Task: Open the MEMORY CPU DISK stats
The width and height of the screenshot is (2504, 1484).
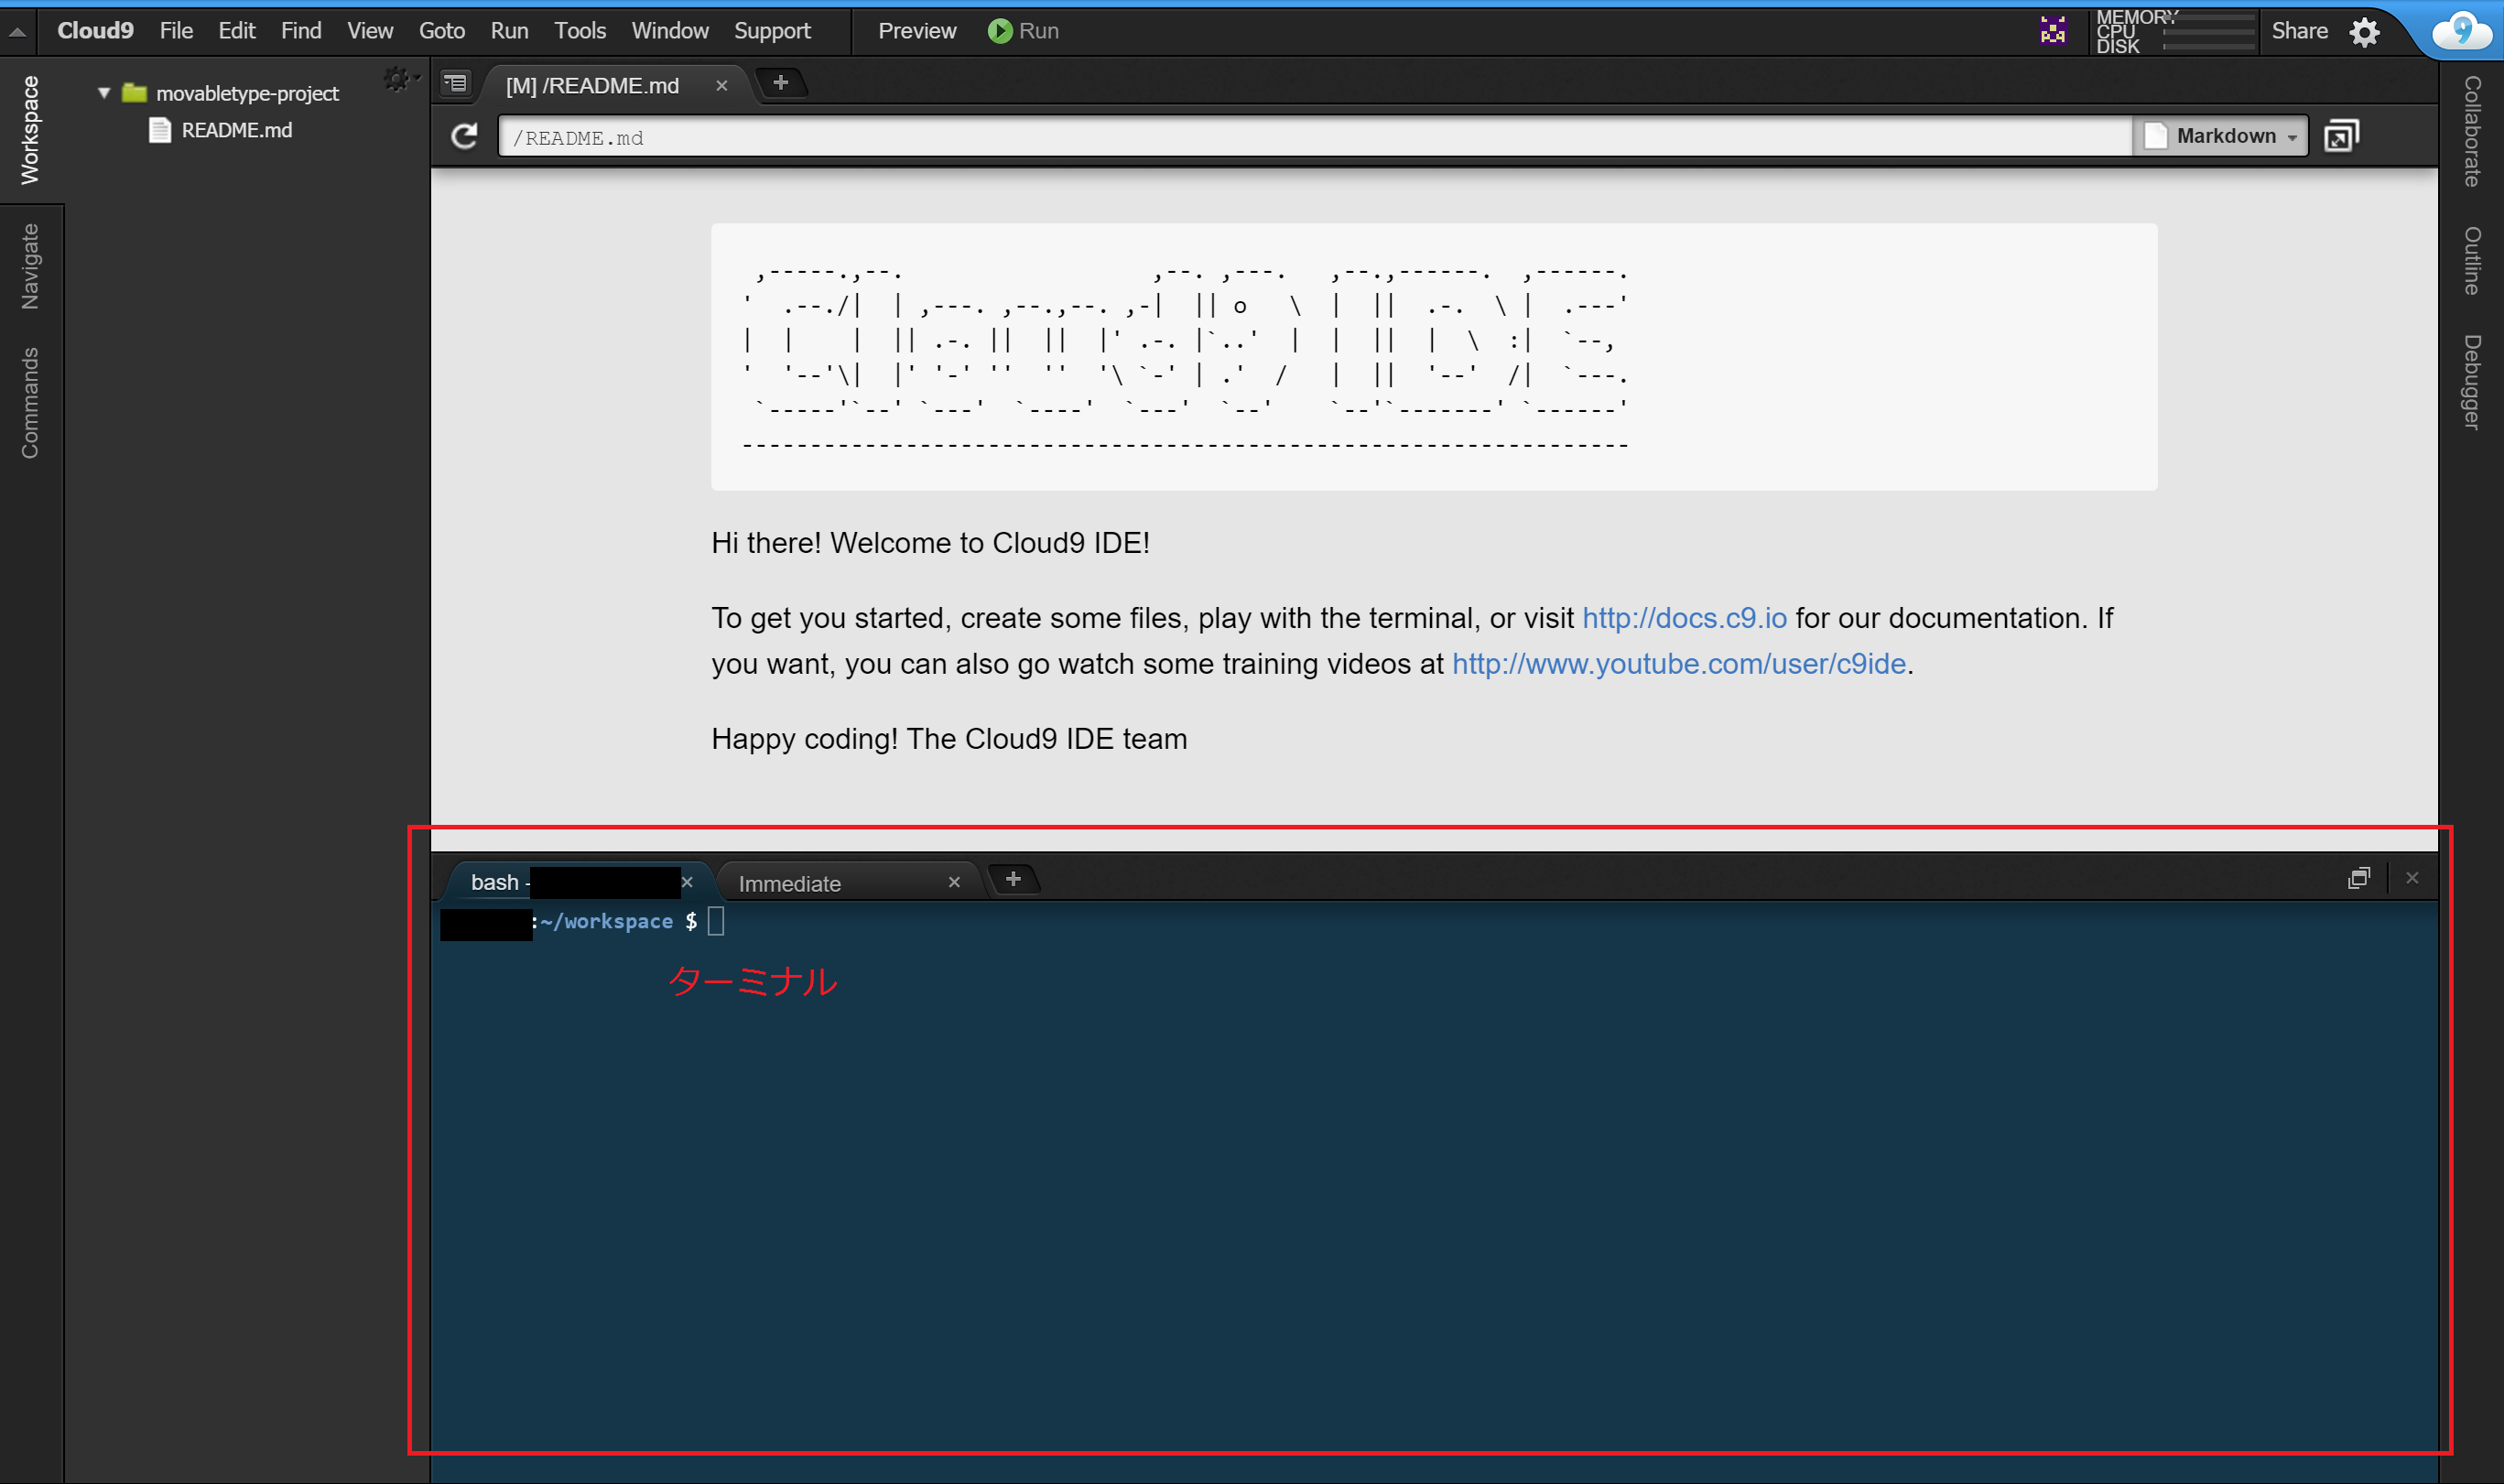Action: point(2175,31)
